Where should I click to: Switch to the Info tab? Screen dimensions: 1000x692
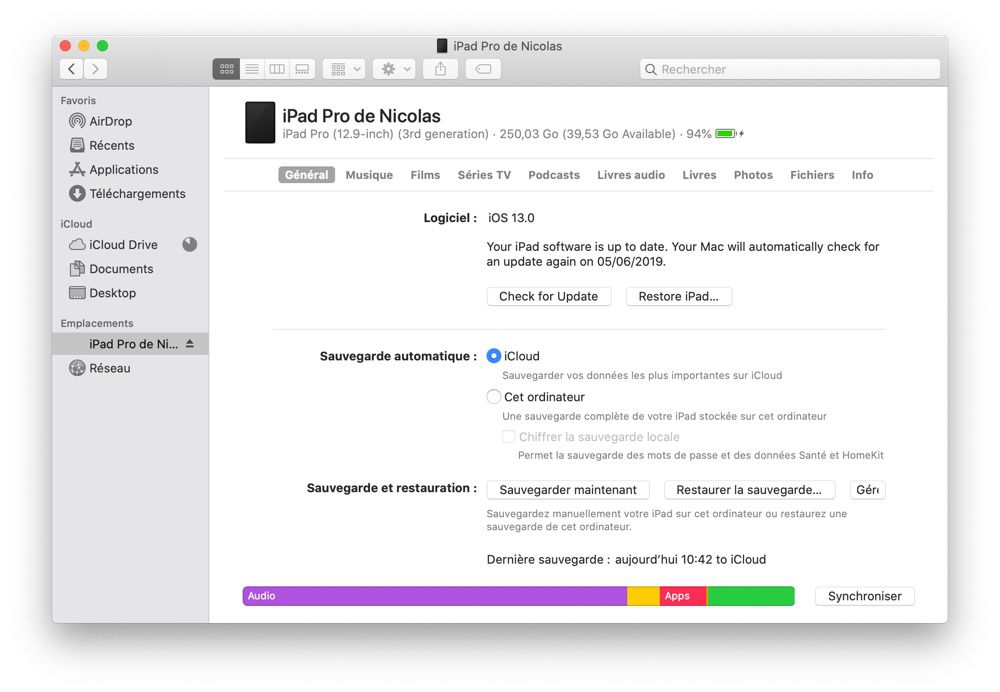tap(862, 175)
